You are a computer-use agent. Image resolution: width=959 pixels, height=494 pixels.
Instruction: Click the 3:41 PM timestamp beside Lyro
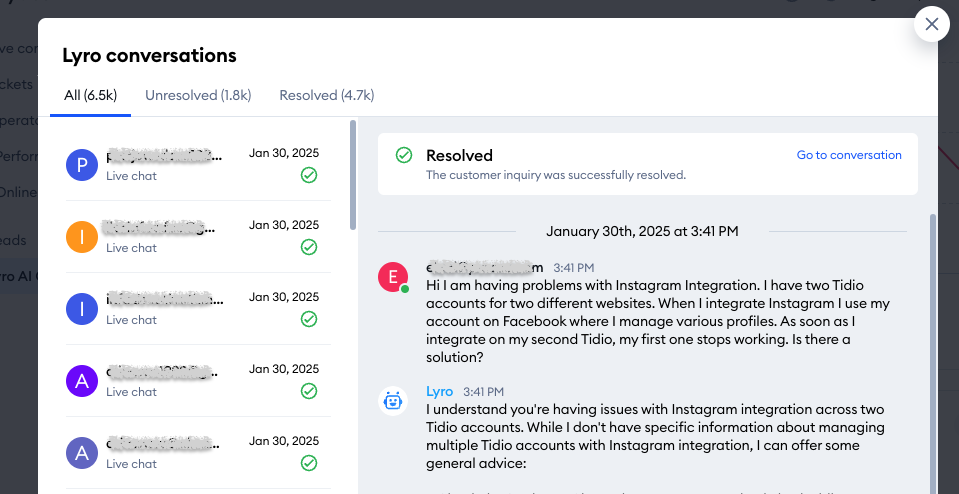point(484,392)
